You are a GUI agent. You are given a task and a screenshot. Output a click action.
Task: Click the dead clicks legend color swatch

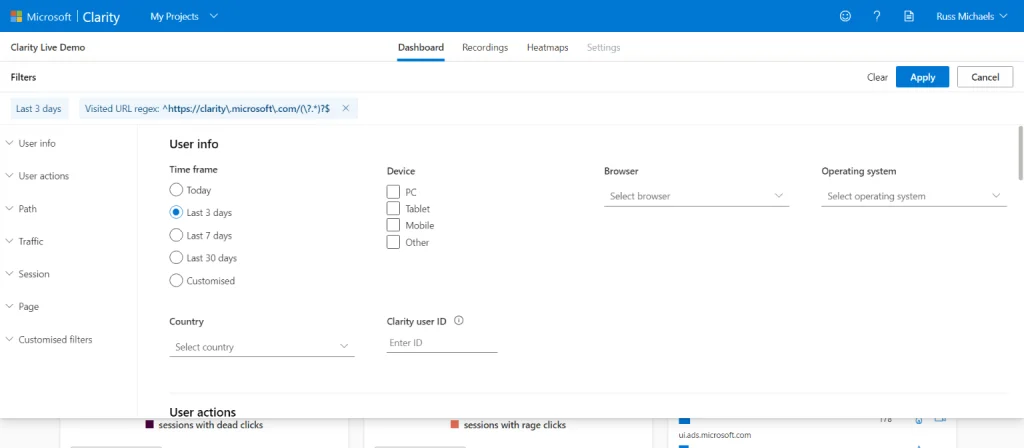pos(150,424)
